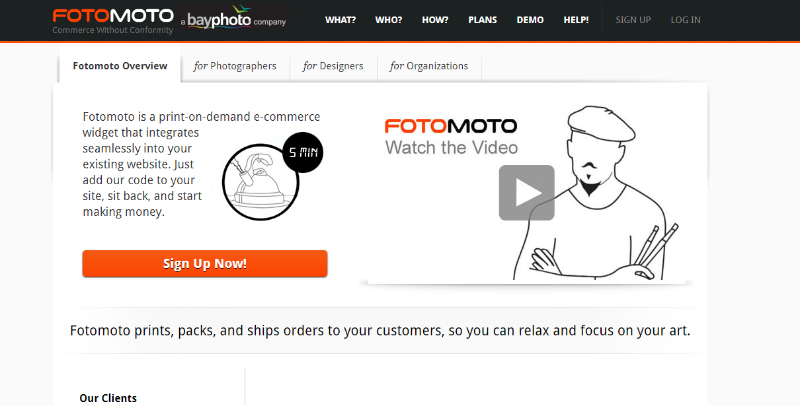Click the bayphoto company logo
Viewport: 800px width, 406px height.
coord(234,19)
